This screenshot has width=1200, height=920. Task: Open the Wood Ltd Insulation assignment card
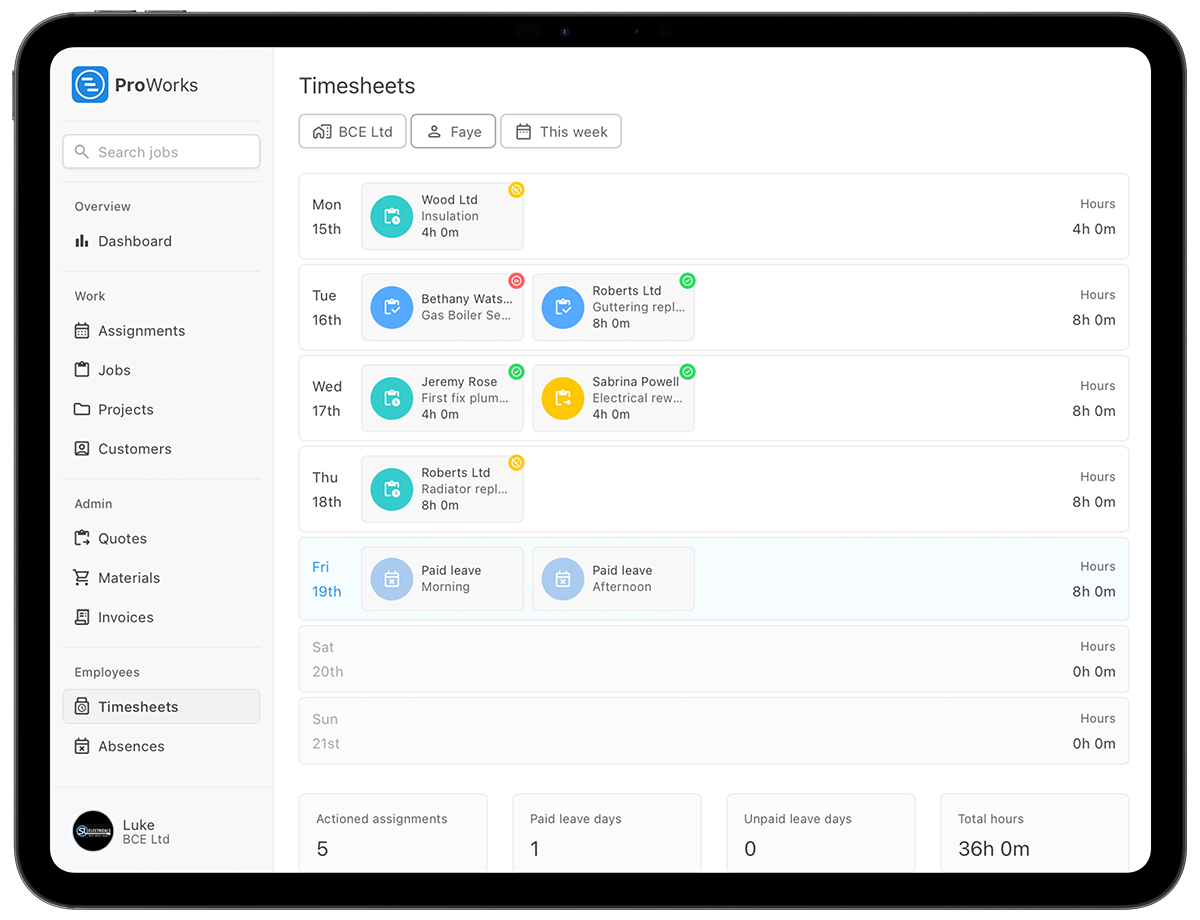click(x=442, y=216)
